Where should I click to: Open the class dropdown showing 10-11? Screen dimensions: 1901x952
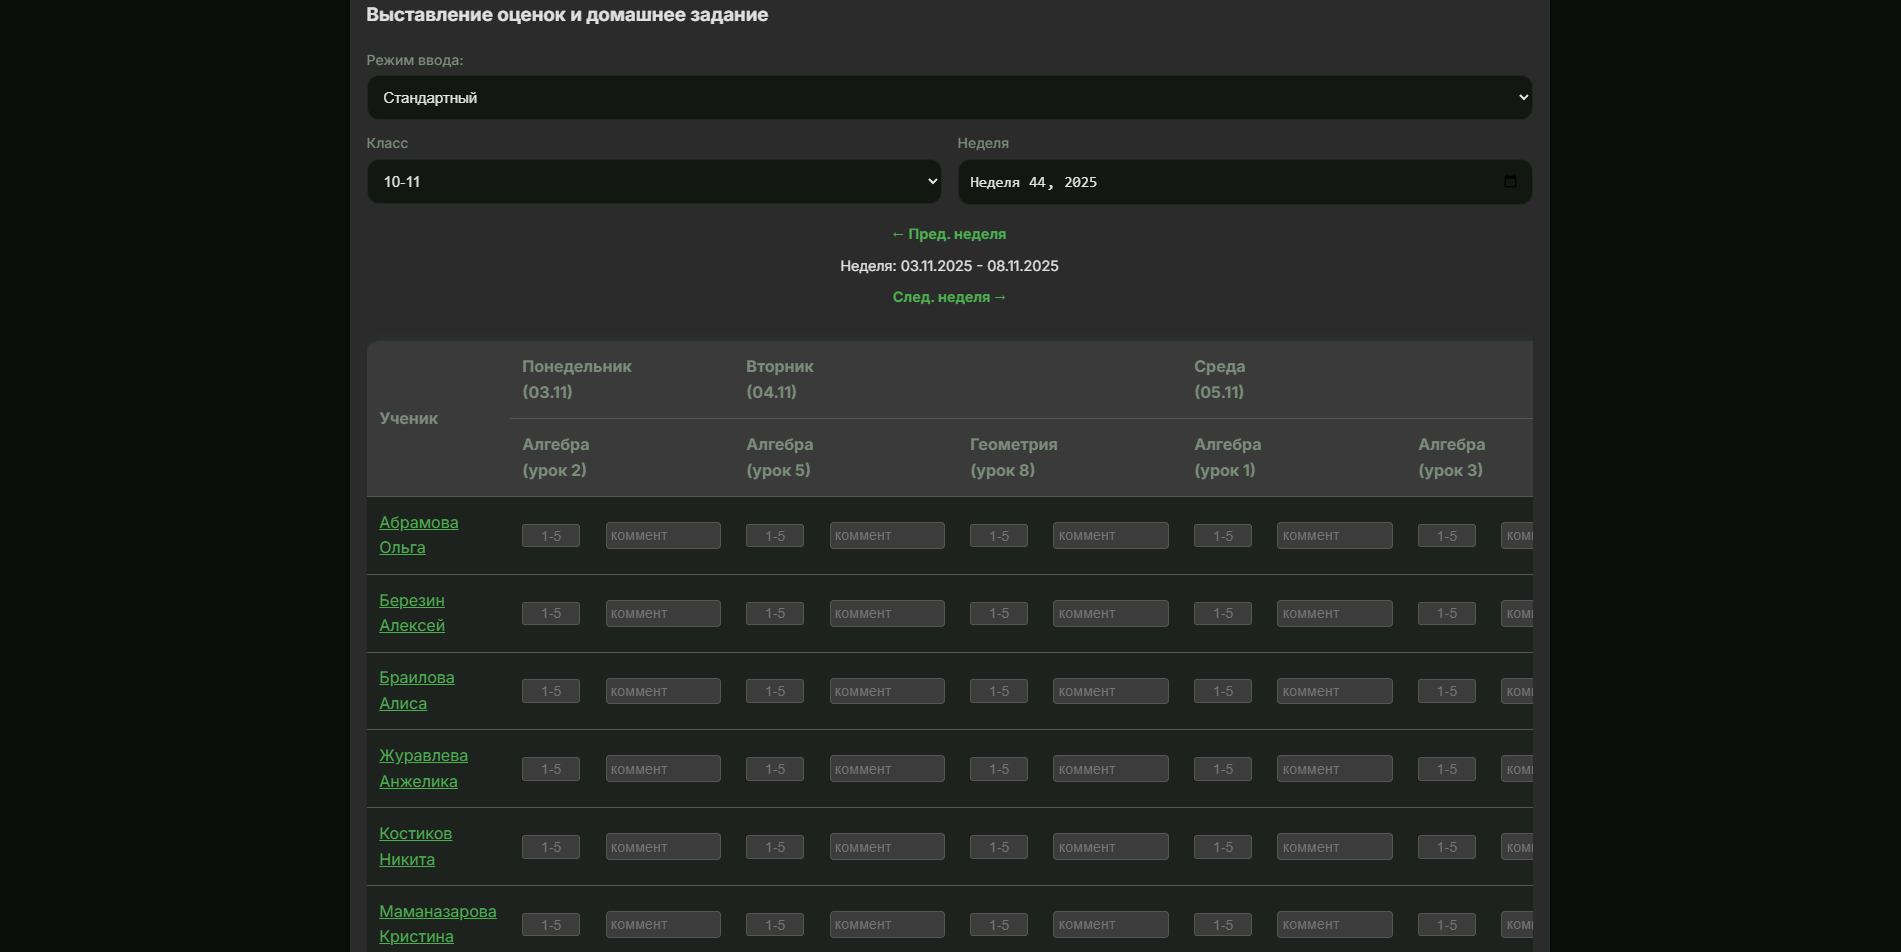(654, 181)
